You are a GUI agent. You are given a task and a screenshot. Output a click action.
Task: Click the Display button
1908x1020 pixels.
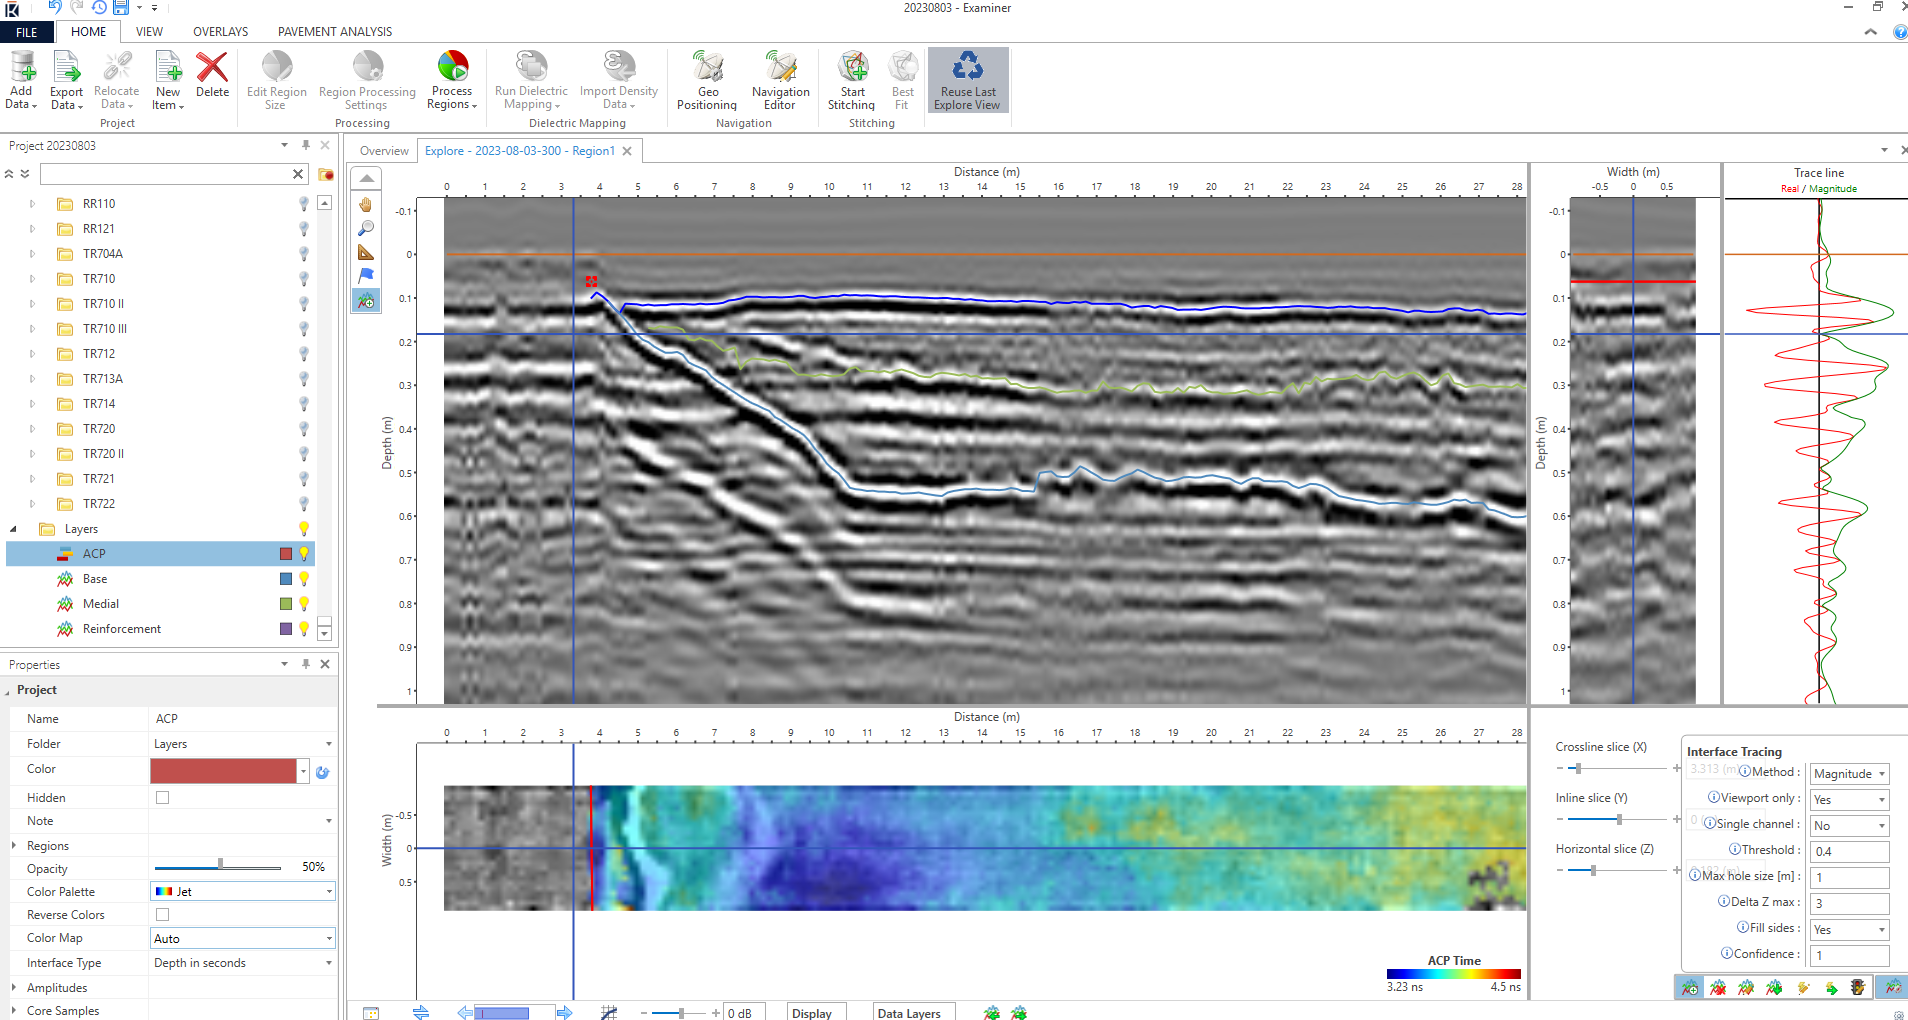pyautogui.click(x=812, y=1013)
